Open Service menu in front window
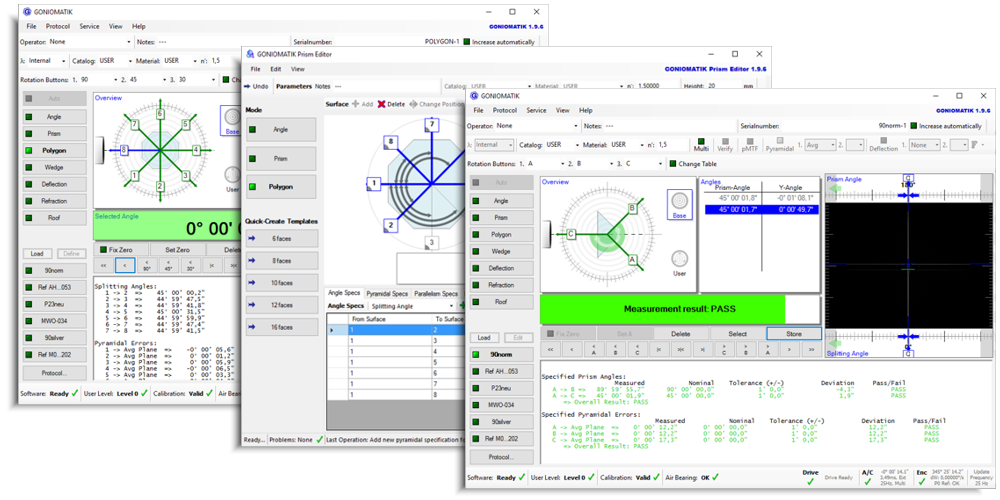 click(x=536, y=110)
